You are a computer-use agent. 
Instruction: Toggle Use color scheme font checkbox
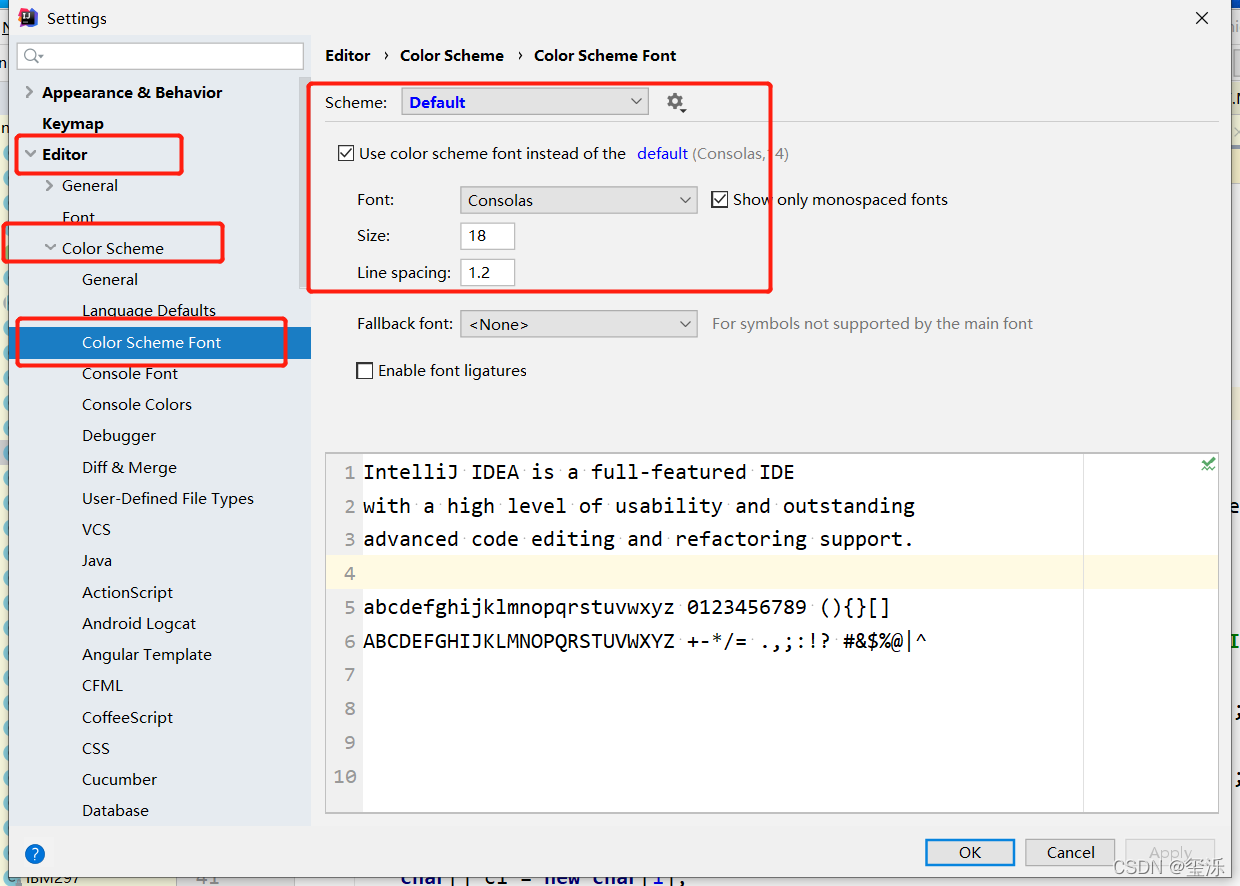pos(346,153)
